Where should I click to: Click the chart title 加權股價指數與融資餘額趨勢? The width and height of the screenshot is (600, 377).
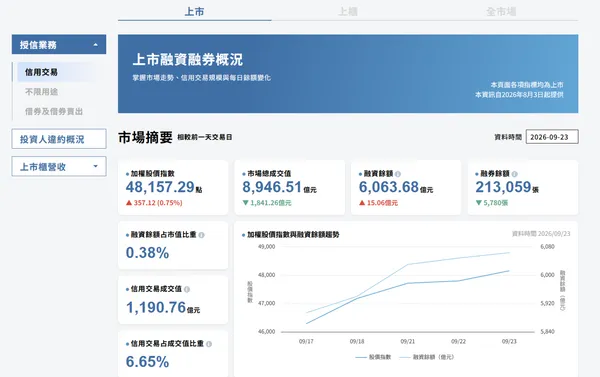tap(293, 235)
